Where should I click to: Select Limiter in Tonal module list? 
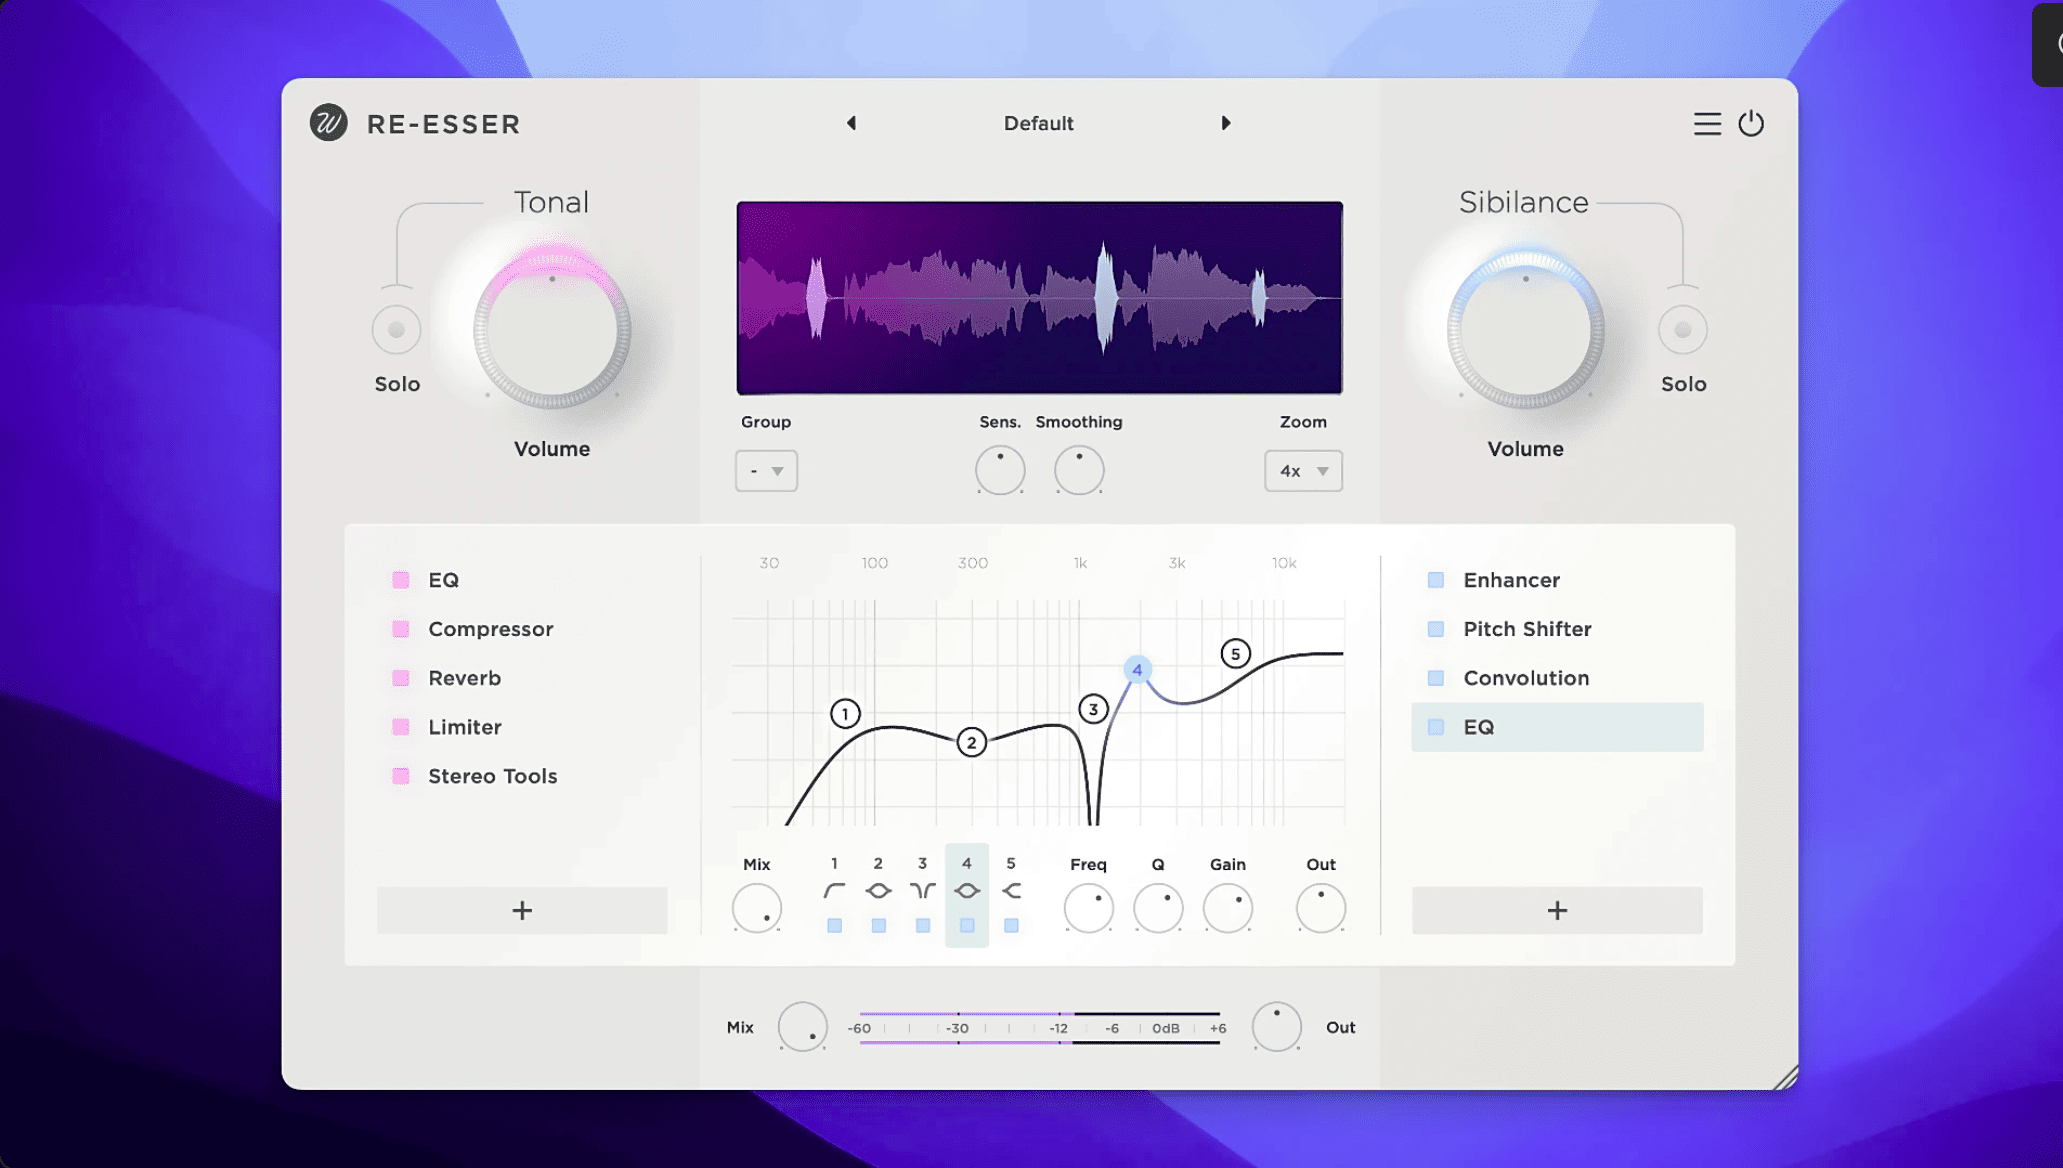464,727
